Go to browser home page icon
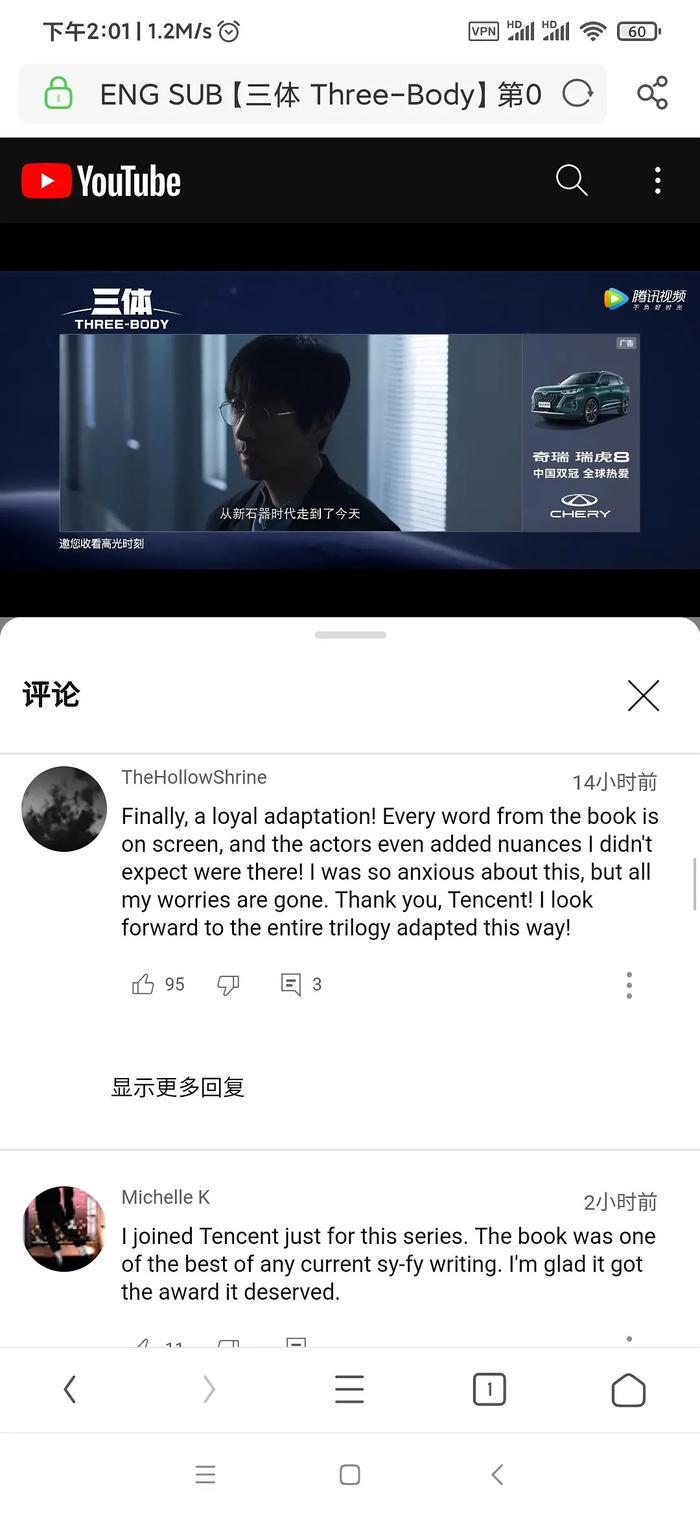This screenshot has height=1517, width=700. (x=628, y=1389)
